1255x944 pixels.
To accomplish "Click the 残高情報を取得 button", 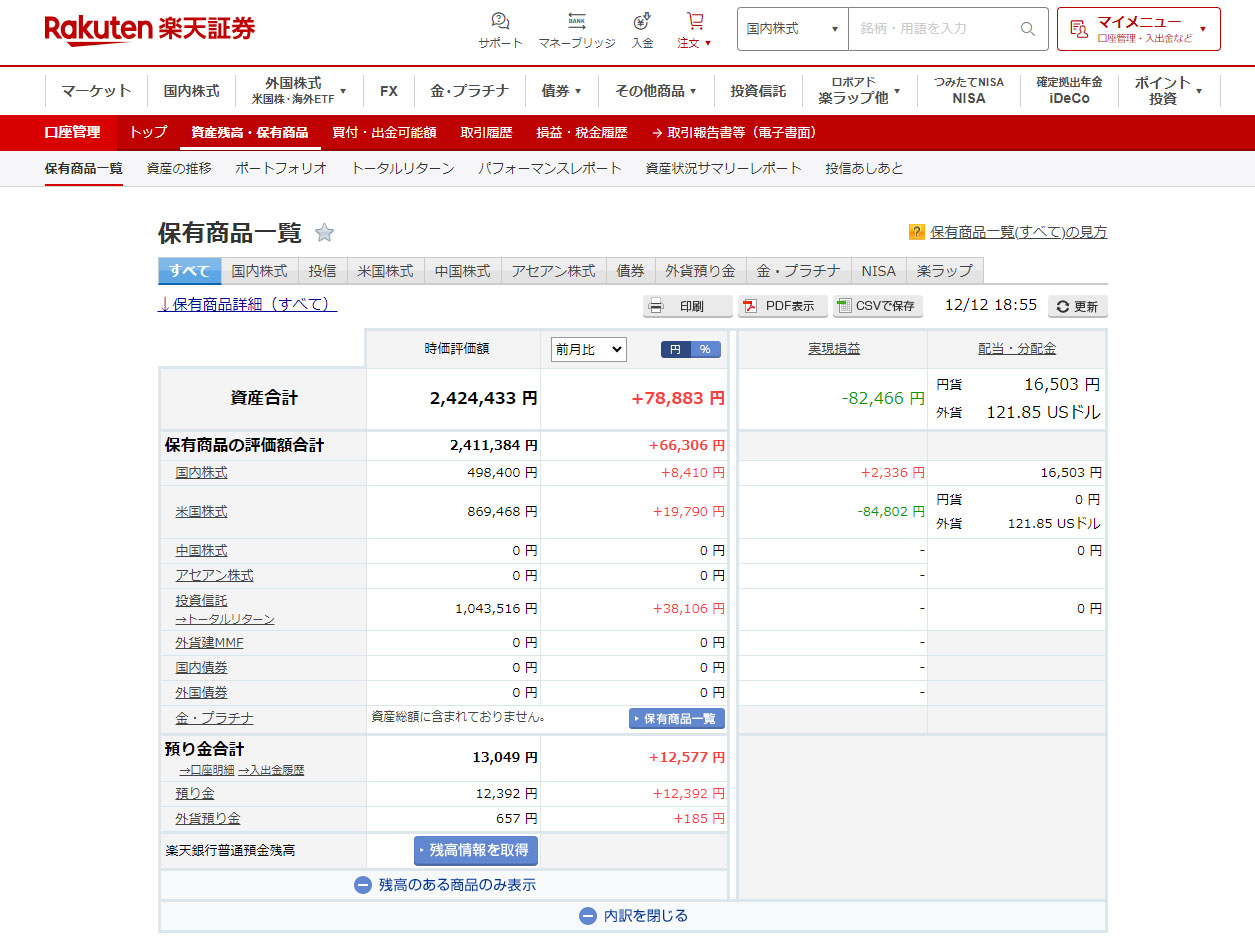I will (x=476, y=850).
